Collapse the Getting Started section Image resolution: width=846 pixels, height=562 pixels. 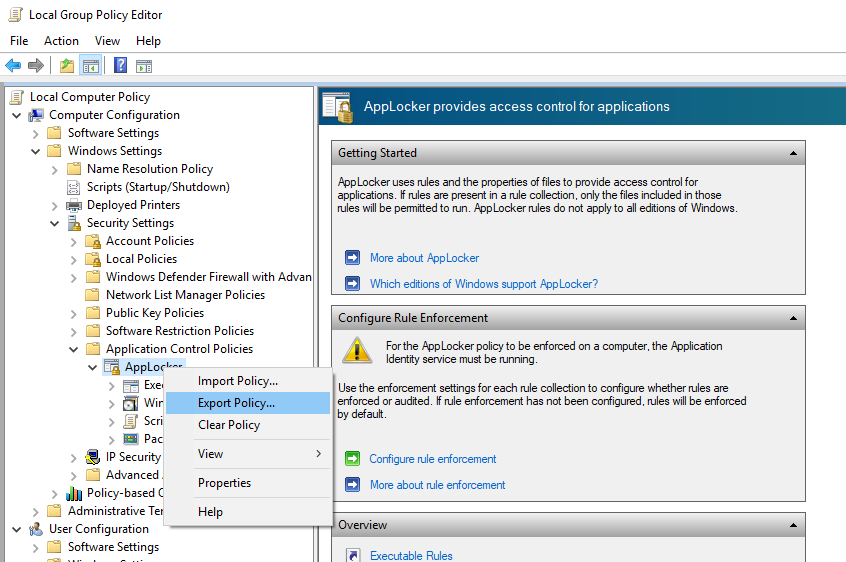[x=793, y=153]
